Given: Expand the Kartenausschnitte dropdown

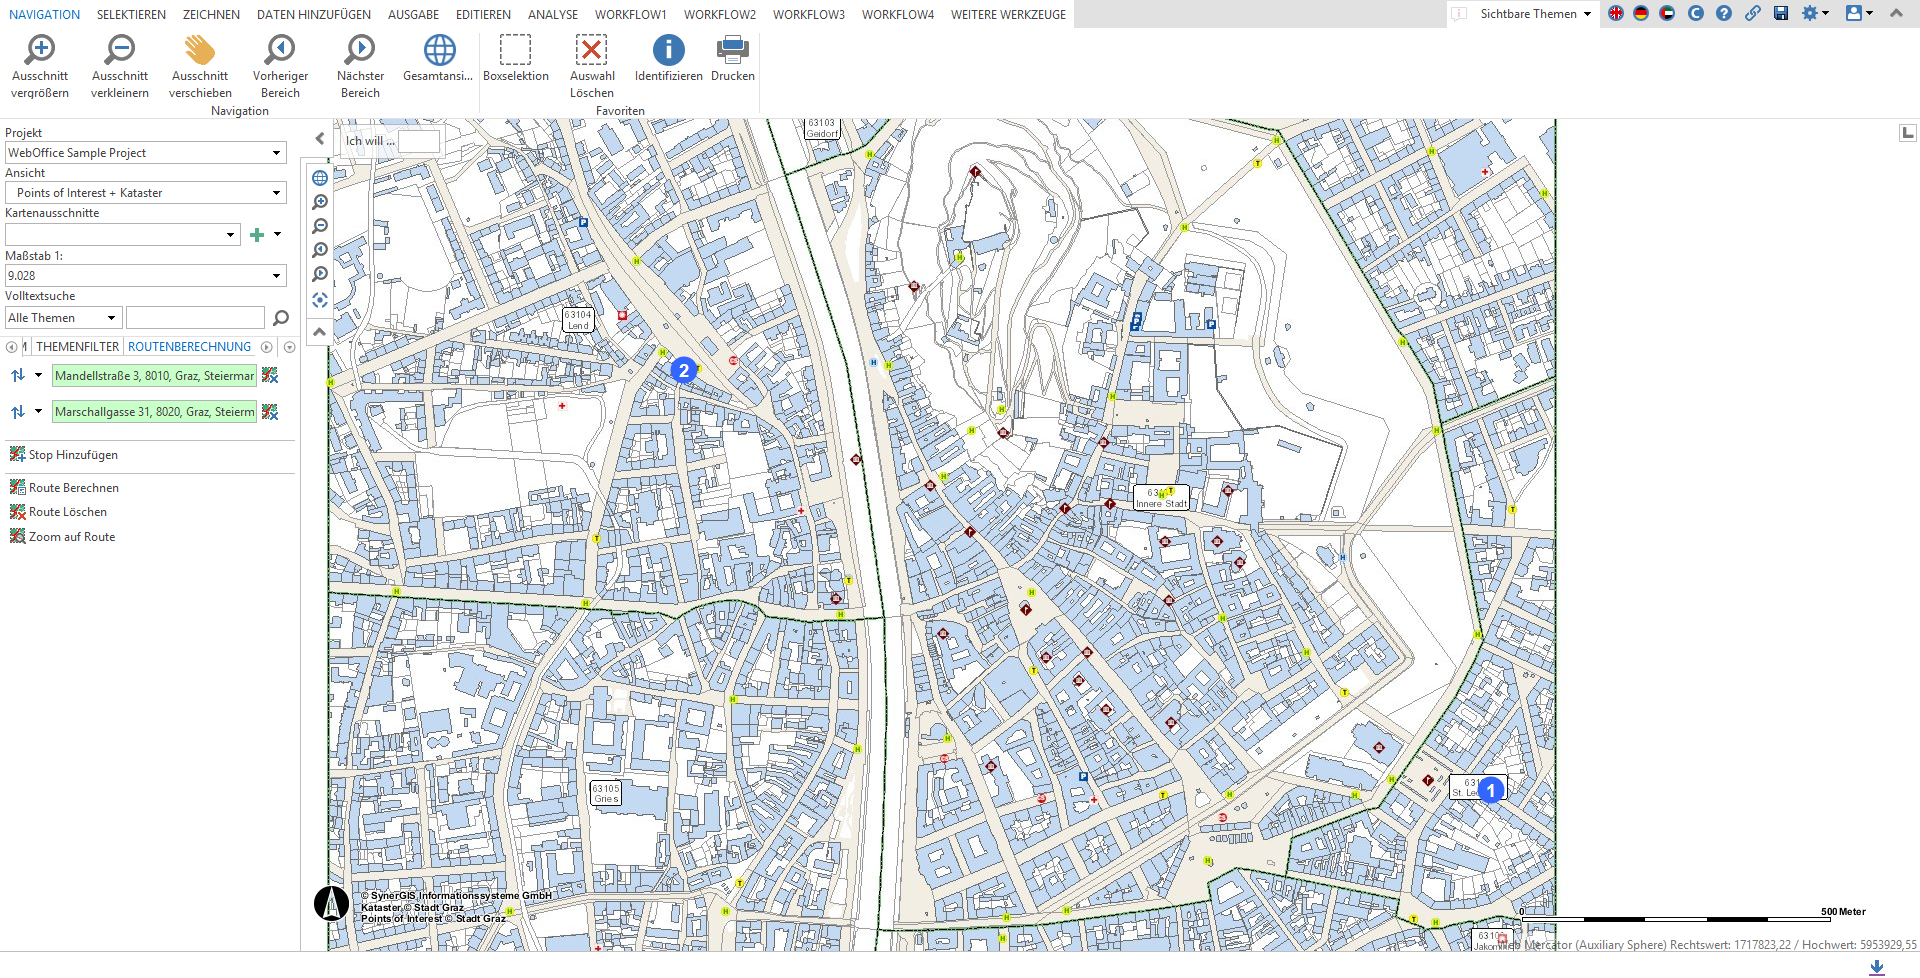Looking at the screenshot, I should (x=228, y=234).
